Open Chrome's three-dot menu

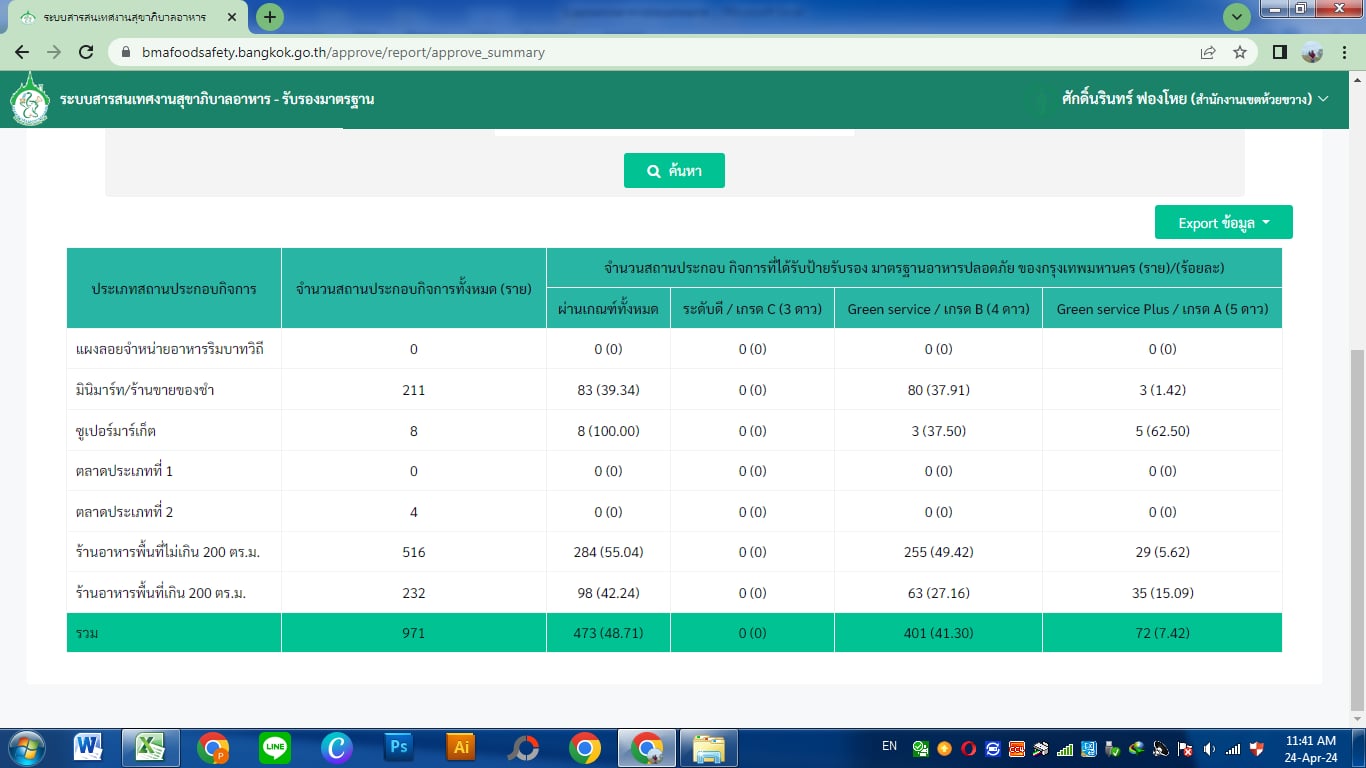click(x=1346, y=52)
